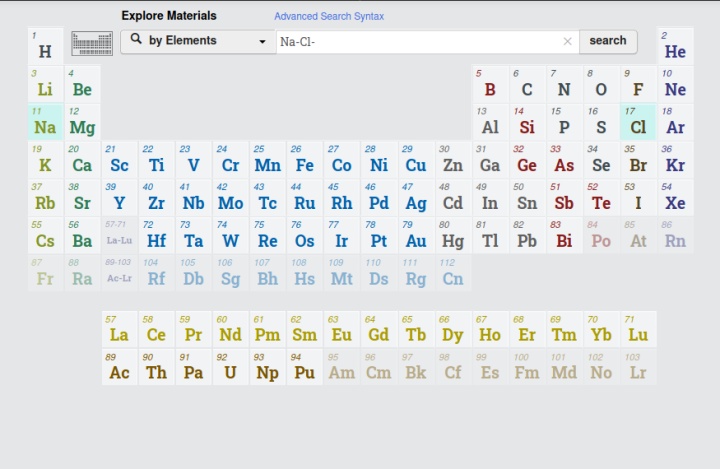Screen dimensions: 720x469
Task: Add Boron (B) to the search
Action: (x=490, y=84)
